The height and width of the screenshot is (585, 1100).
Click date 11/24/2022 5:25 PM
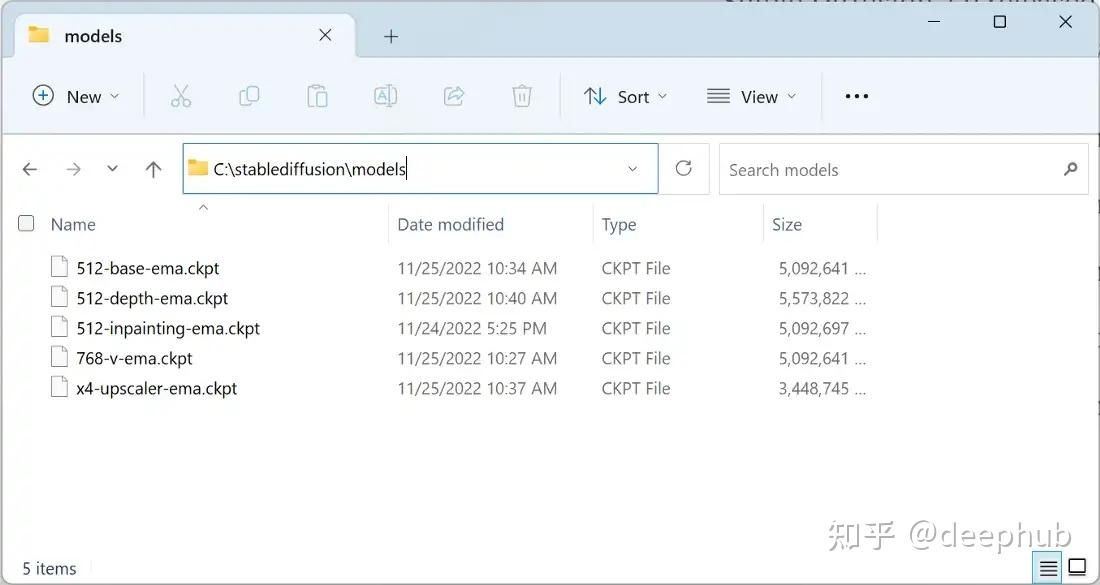471,328
